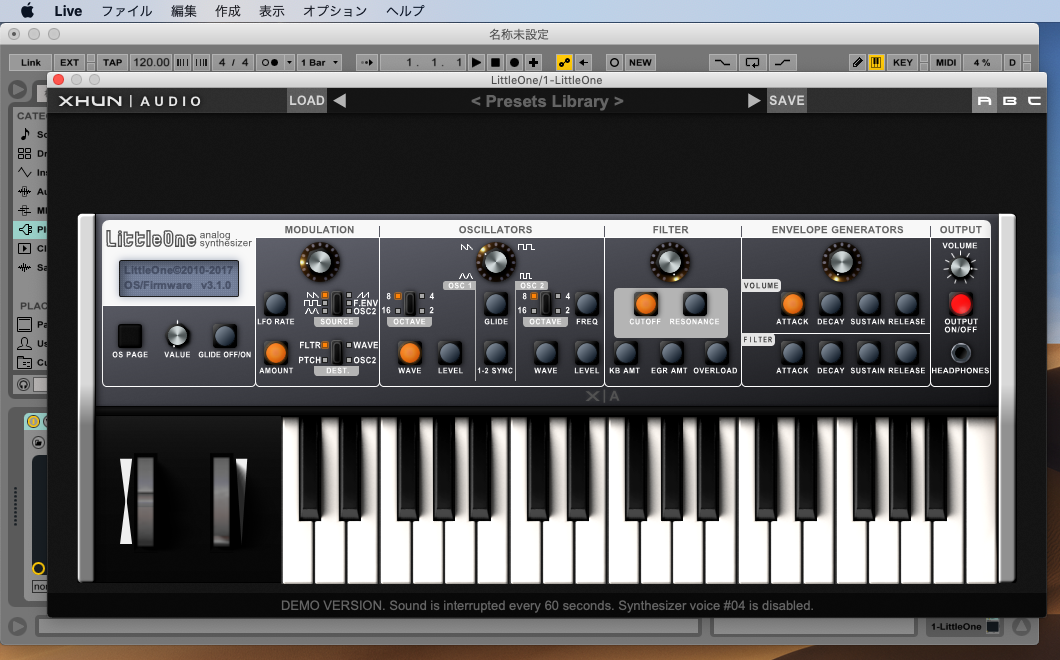Viewport: 1060px width, 660px height.
Task: Click the modulation AMOUNT orange knob
Action: pyautogui.click(x=276, y=353)
